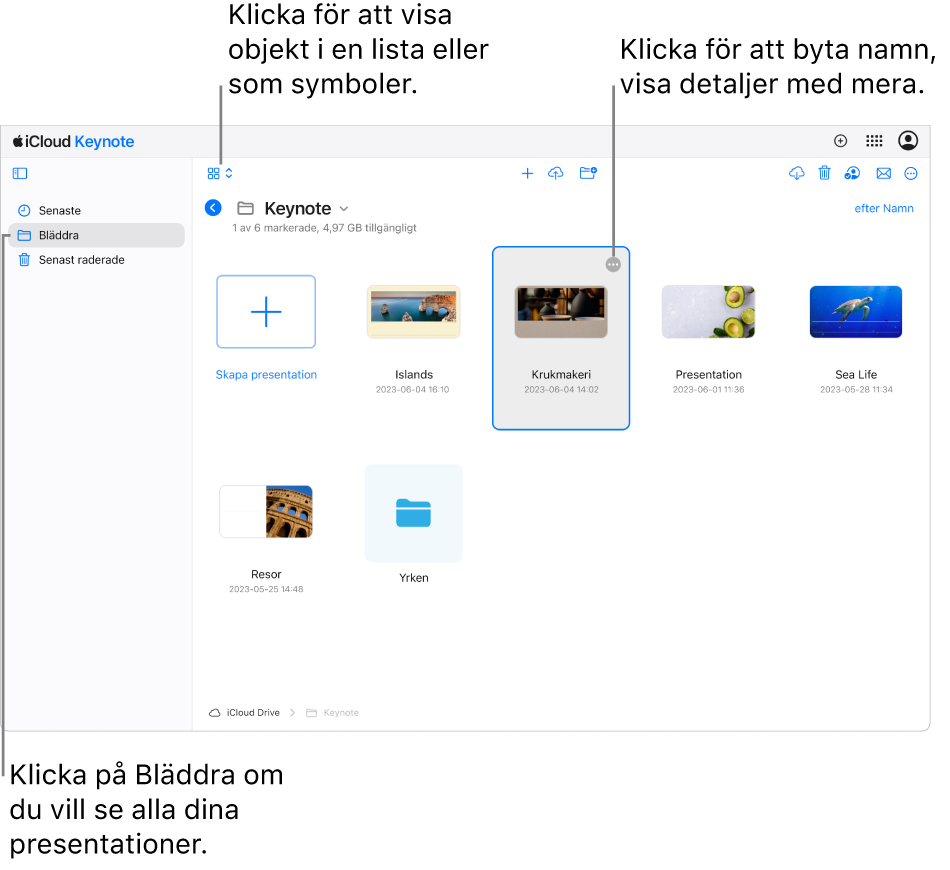Select the Sea Life presentation thumbnail

(855, 311)
